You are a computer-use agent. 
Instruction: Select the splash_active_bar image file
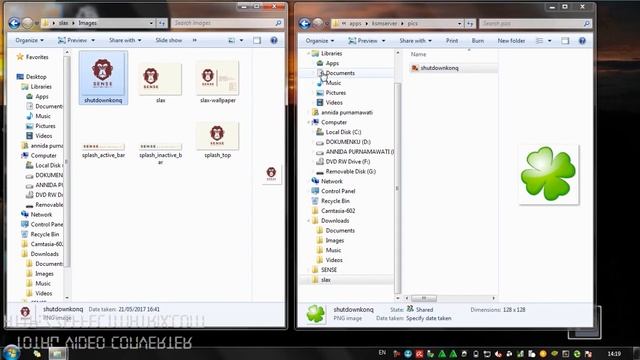(x=103, y=150)
